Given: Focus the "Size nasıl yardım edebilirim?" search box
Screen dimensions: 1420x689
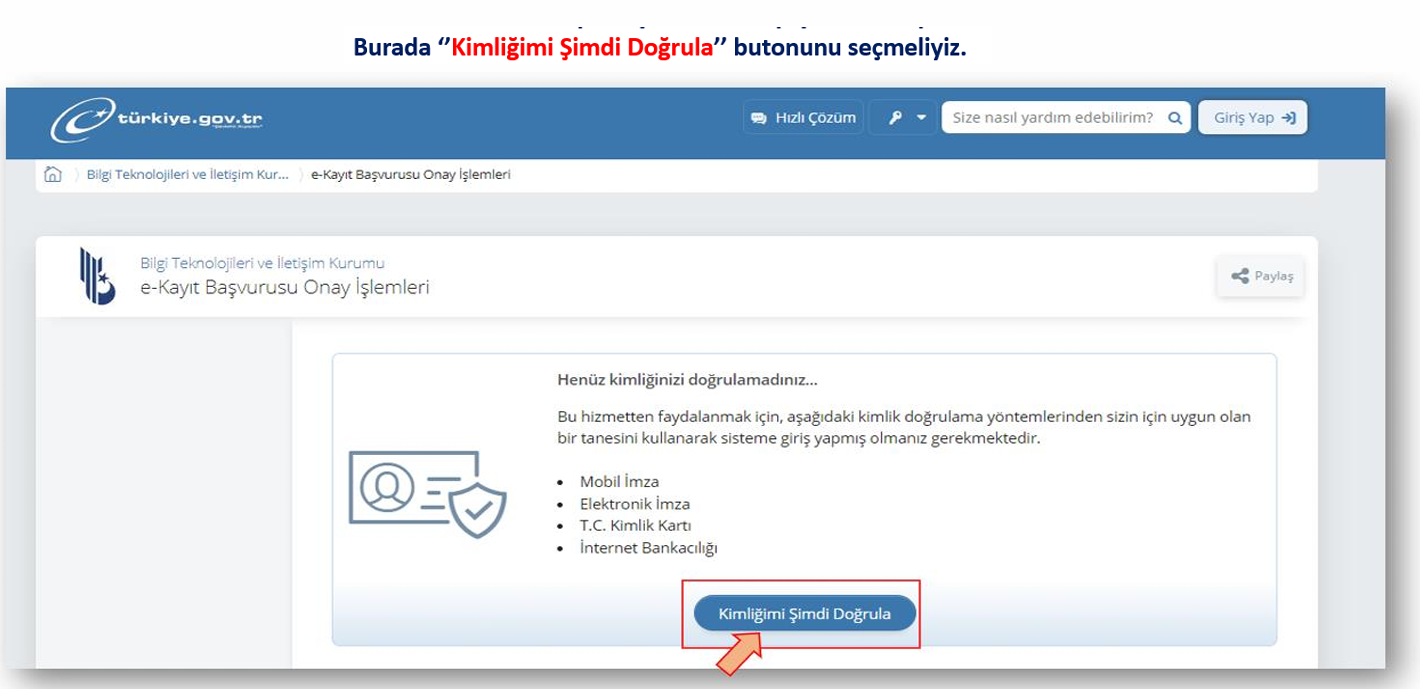Looking at the screenshot, I should coord(1052,118).
